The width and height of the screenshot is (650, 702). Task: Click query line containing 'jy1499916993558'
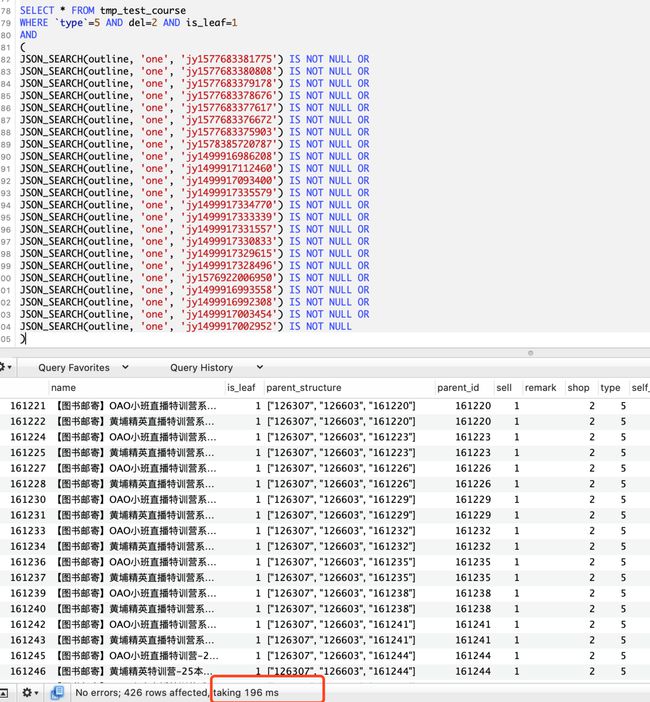pyautogui.click(x=195, y=290)
